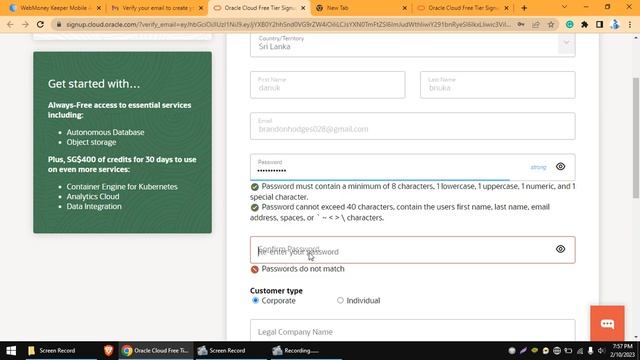Screen dimensions: 640x360
Task: Close the New Tab tab
Action: [404, 8]
